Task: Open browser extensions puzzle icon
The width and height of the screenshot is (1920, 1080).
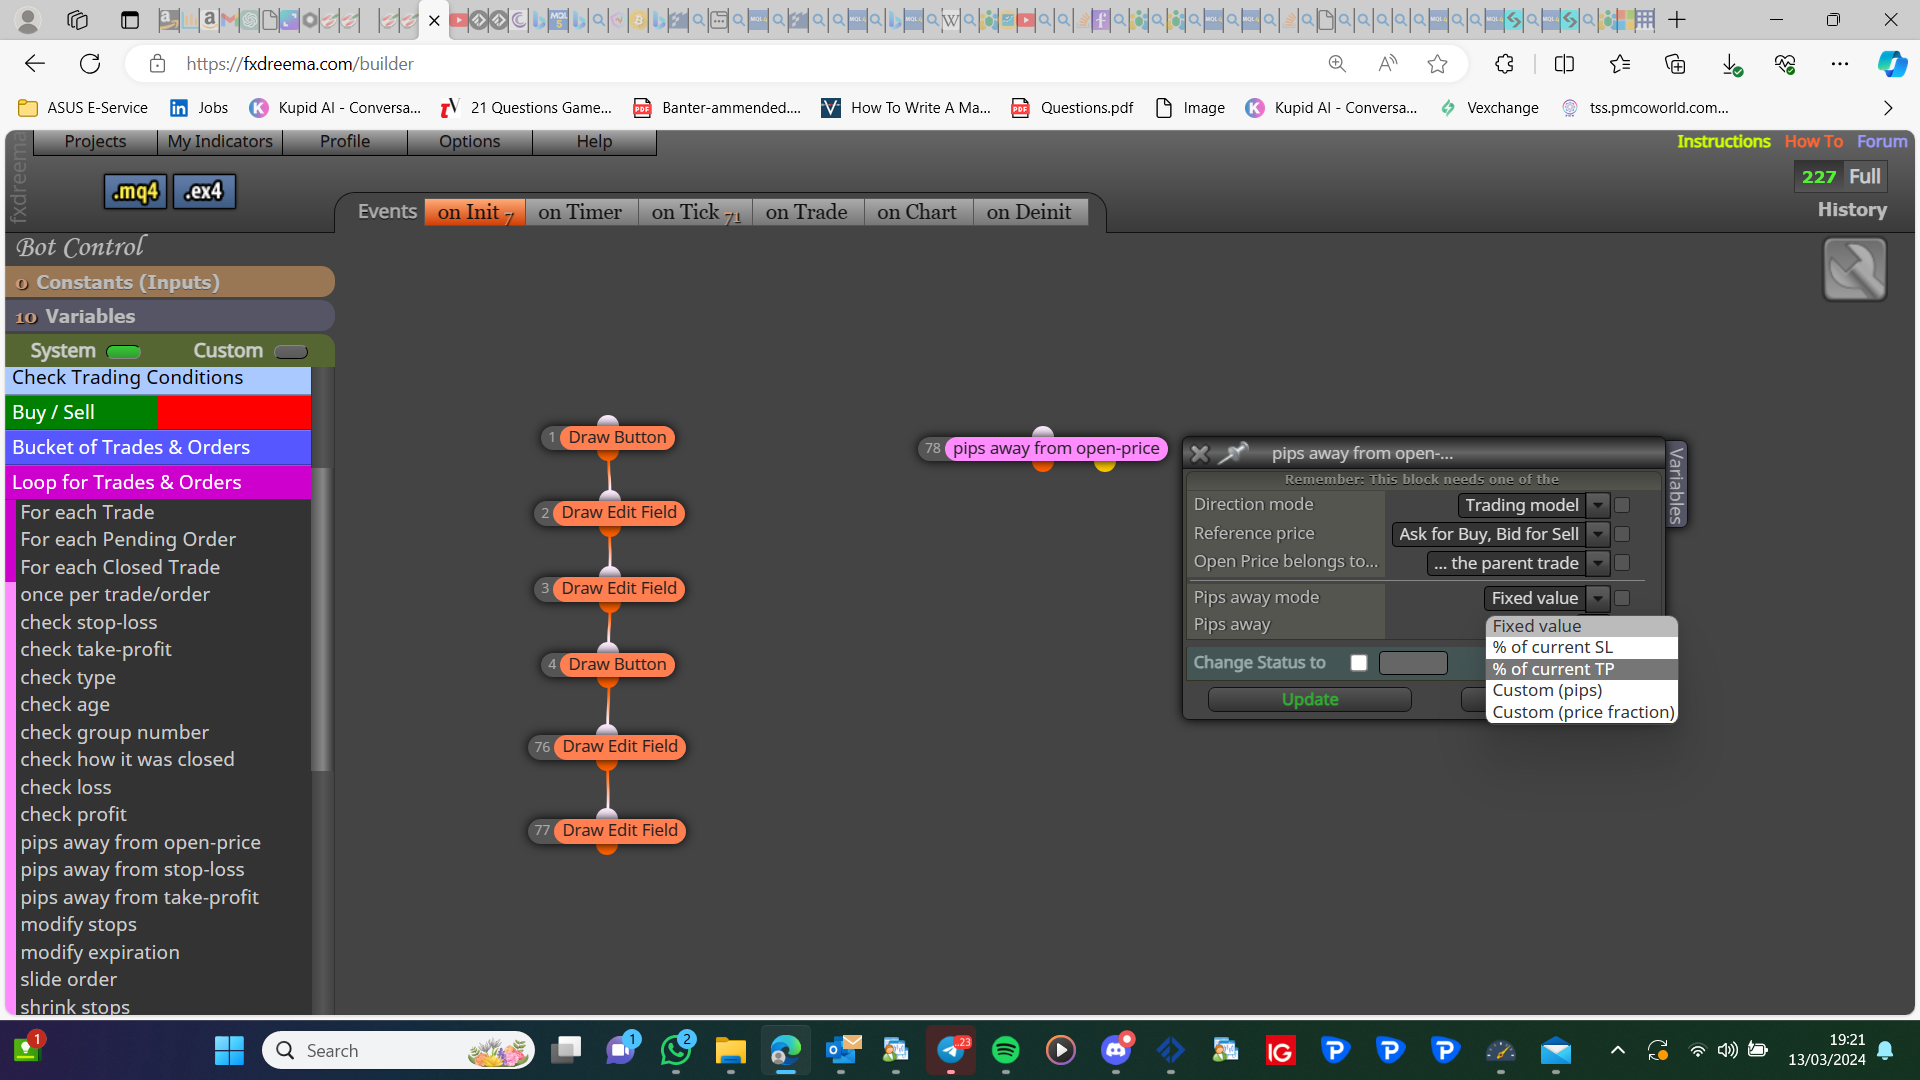Action: pyautogui.click(x=1504, y=64)
